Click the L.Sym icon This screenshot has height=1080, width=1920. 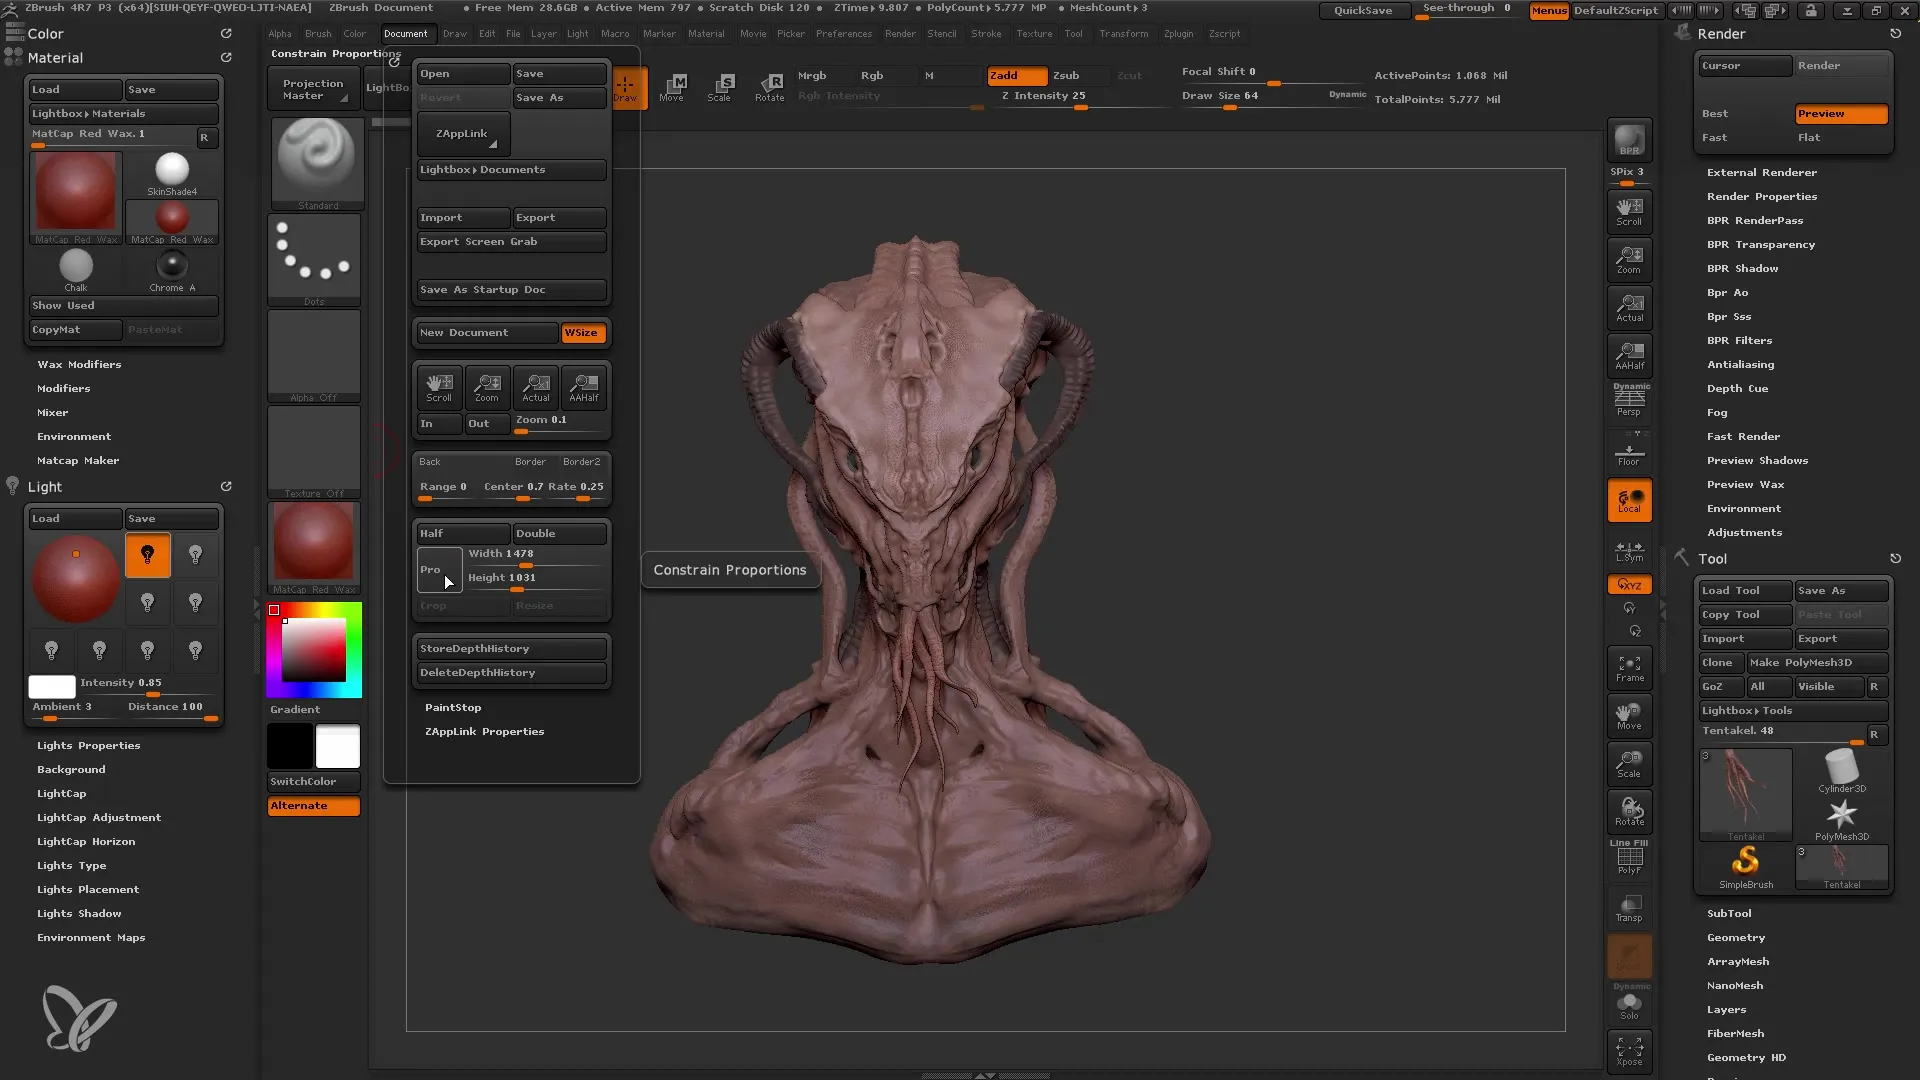(1629, 551)
